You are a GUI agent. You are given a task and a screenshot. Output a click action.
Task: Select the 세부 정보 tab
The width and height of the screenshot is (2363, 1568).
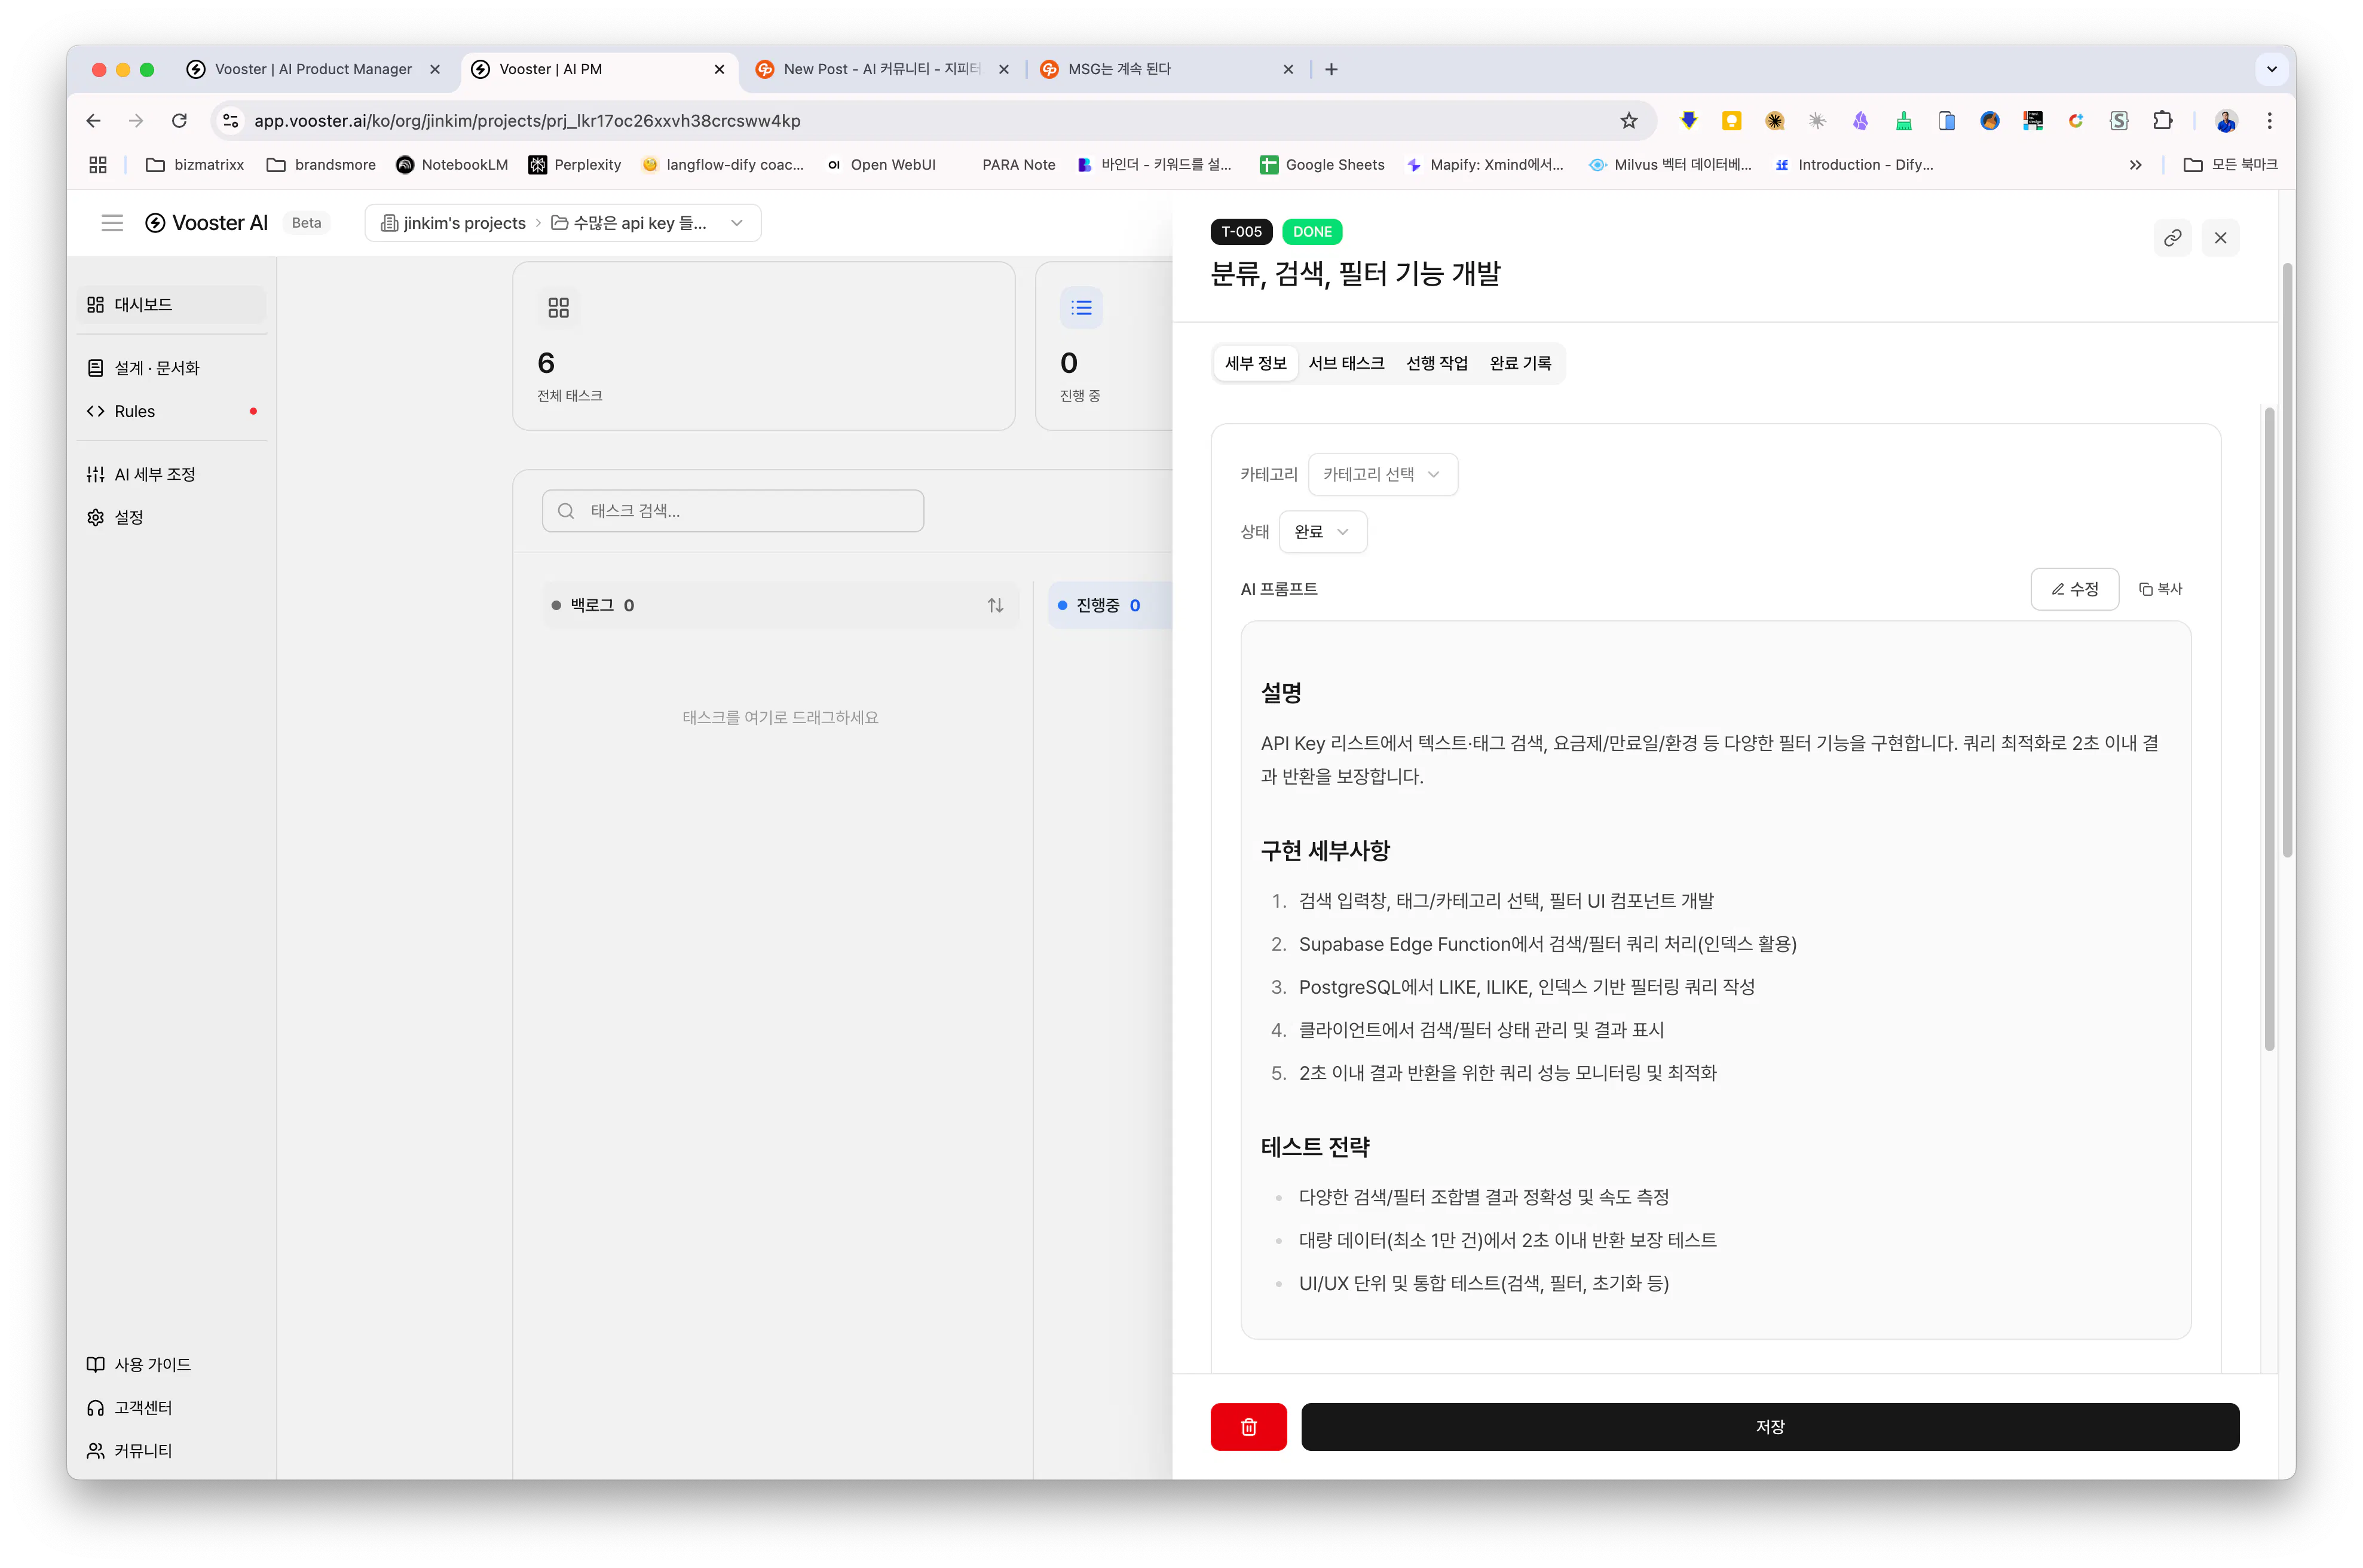tap(1255, 363)
